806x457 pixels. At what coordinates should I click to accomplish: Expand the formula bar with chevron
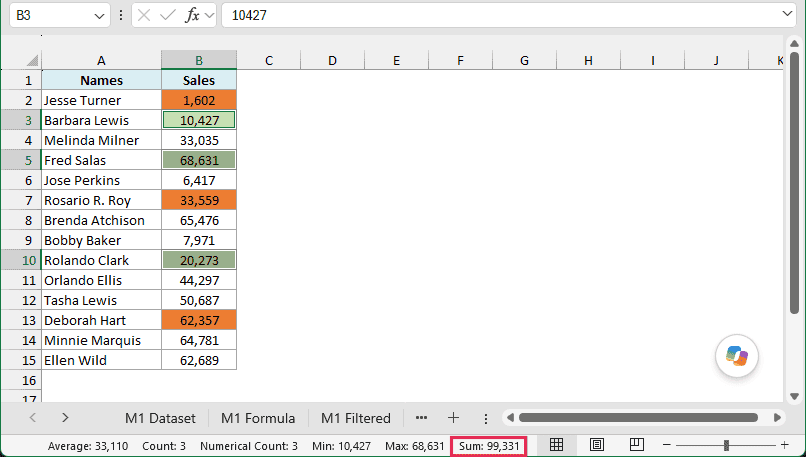point(787,14)
